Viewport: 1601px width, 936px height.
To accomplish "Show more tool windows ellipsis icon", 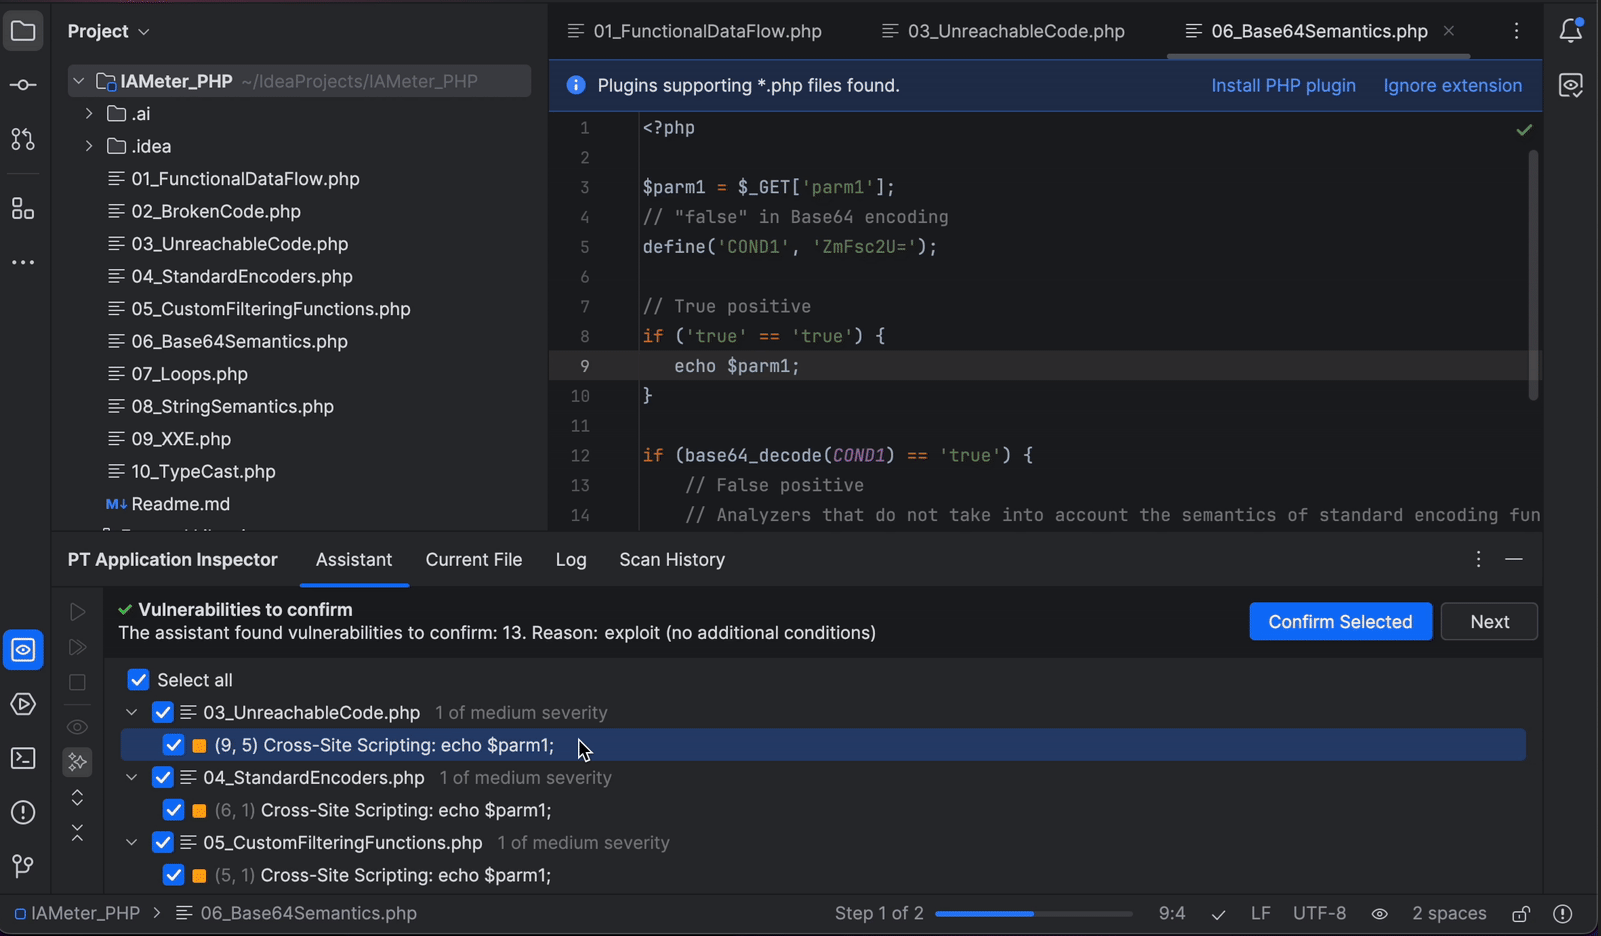I will pyautogui.click(x=23, y=263).
